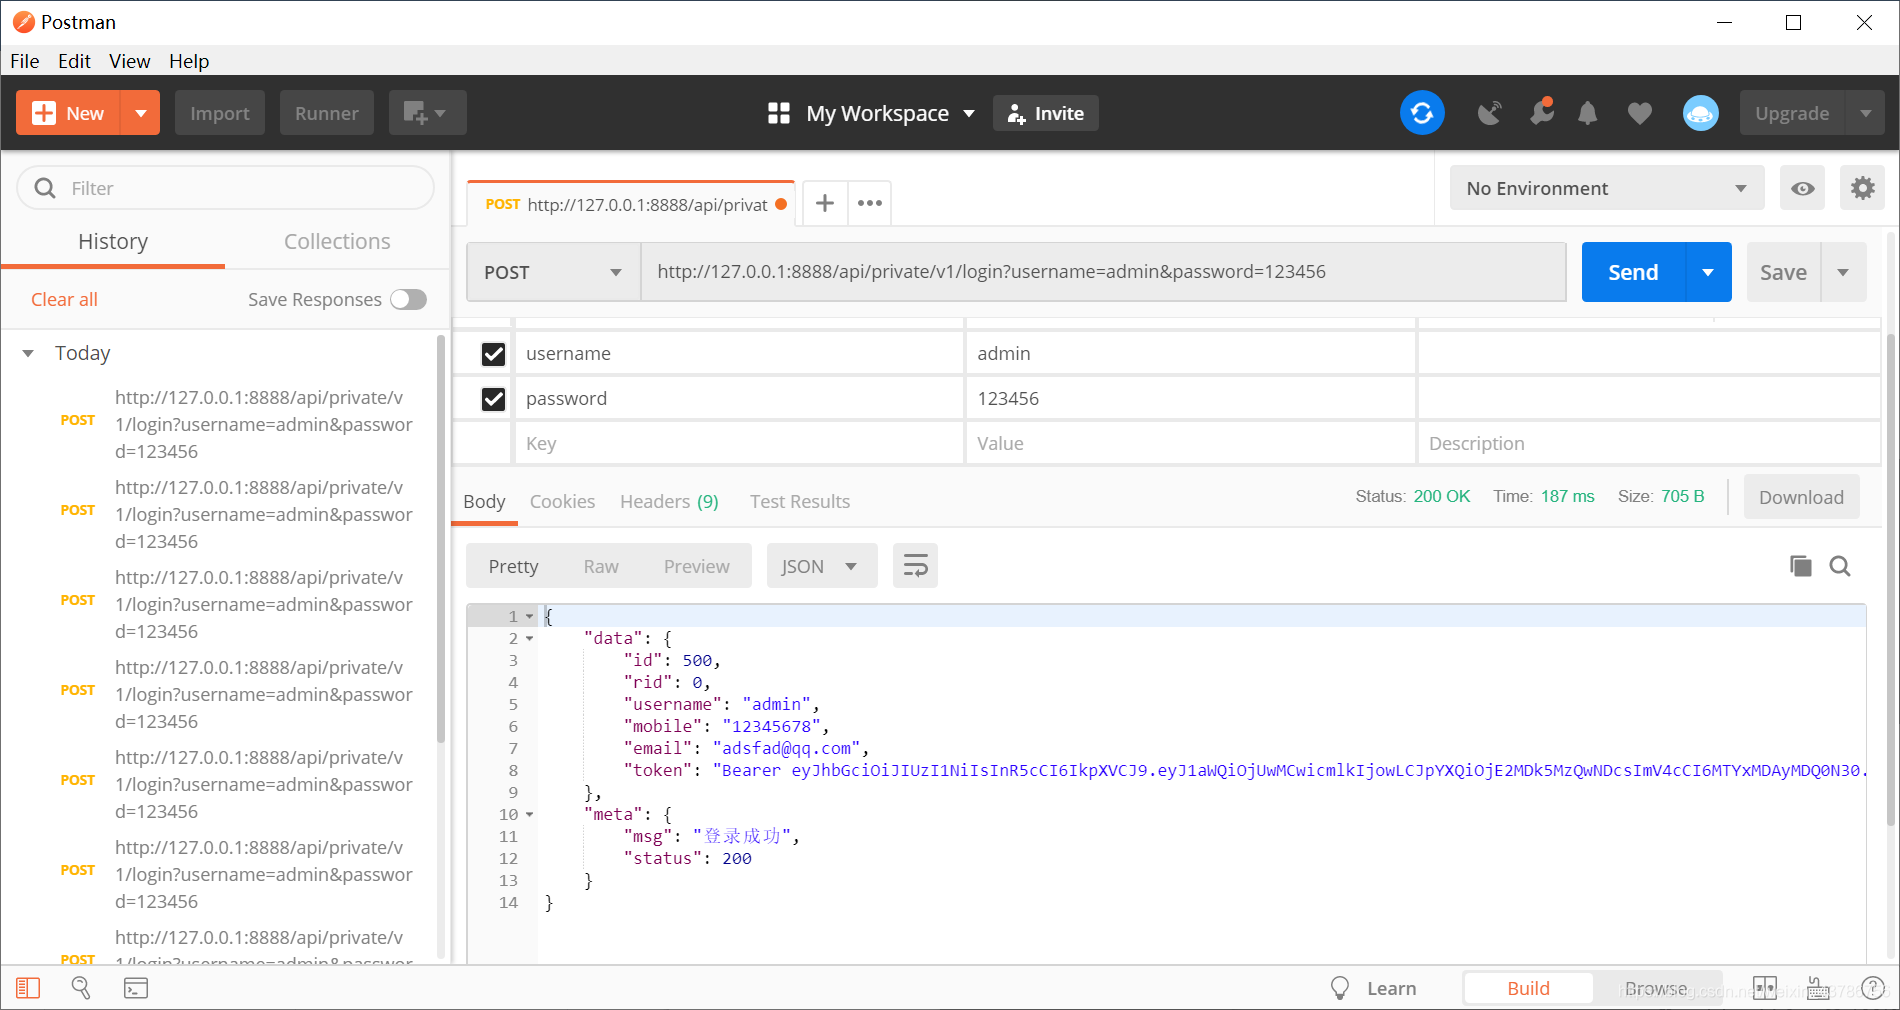Open the help question mark icon
Image resolution: width=1900 pixels, height=1010 pixels.
click(x=1873, y=988)
